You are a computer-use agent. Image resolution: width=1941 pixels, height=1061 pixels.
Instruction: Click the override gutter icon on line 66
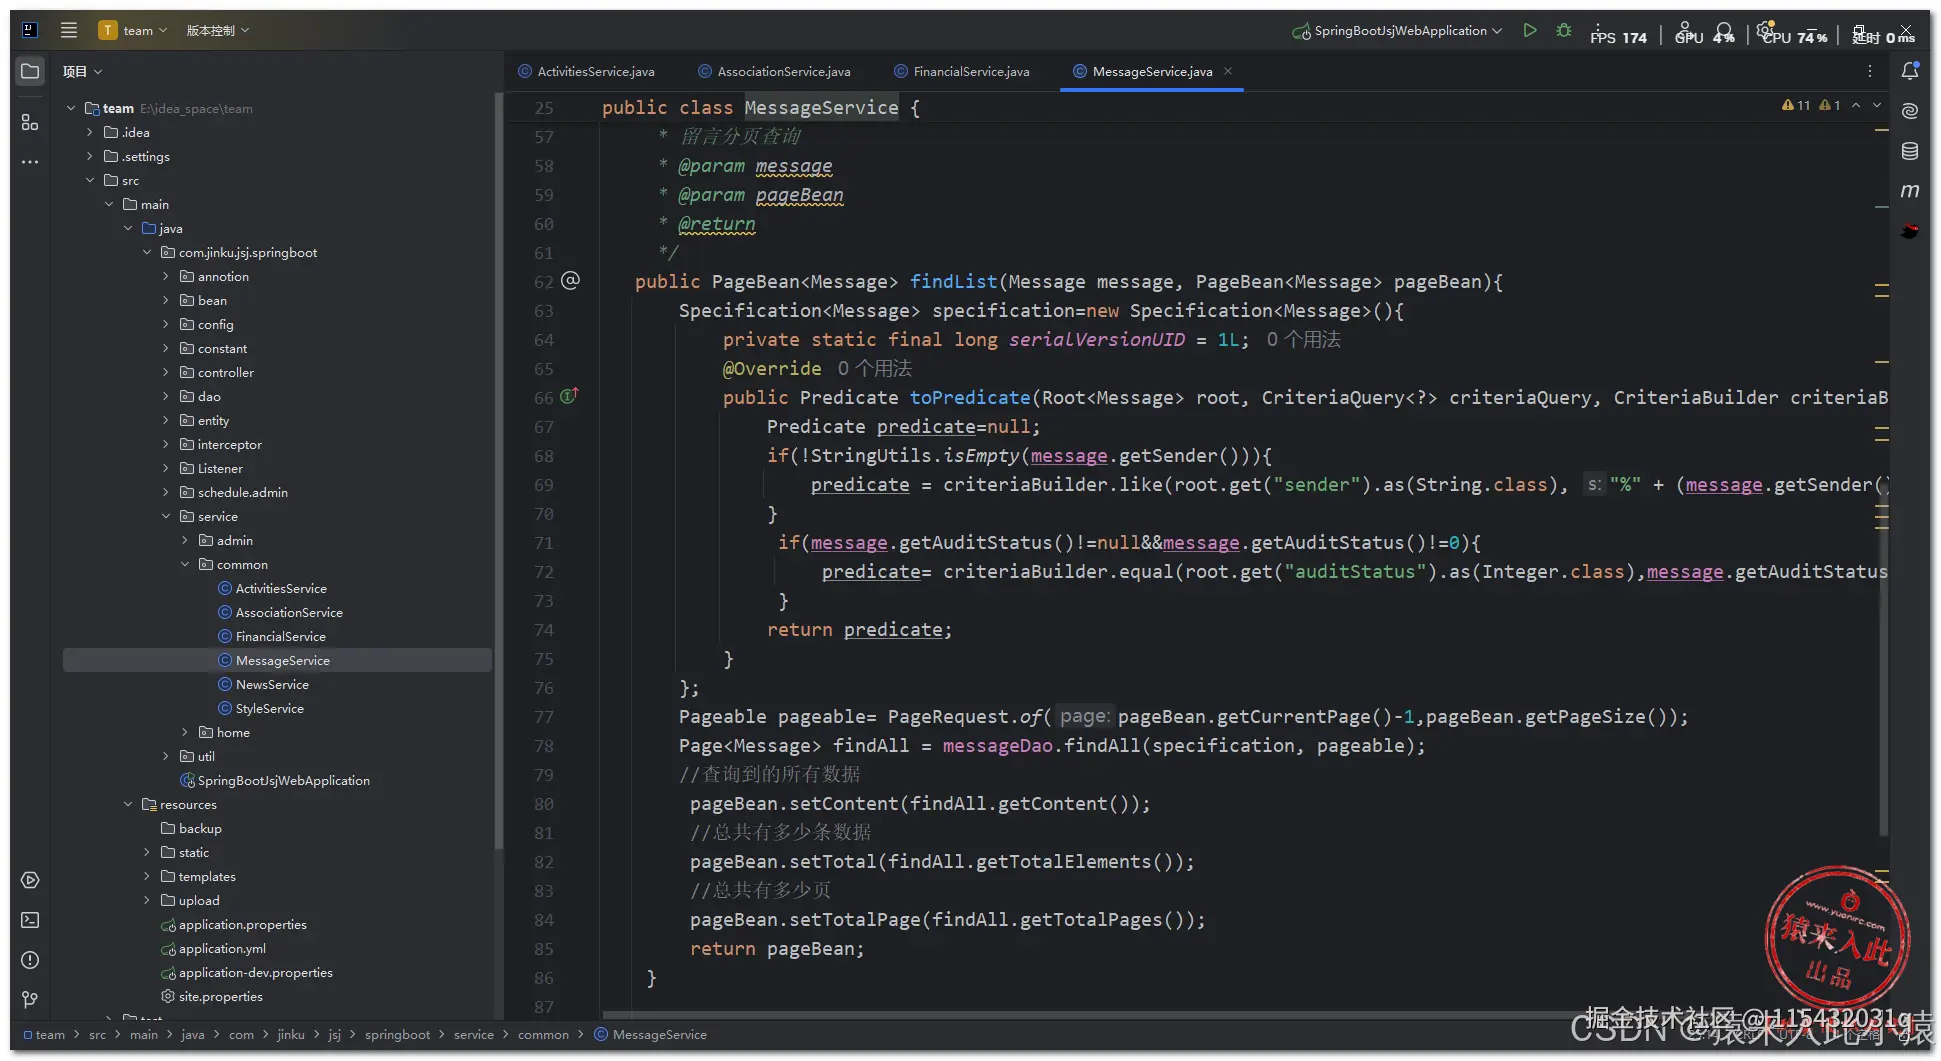(569, 396)
